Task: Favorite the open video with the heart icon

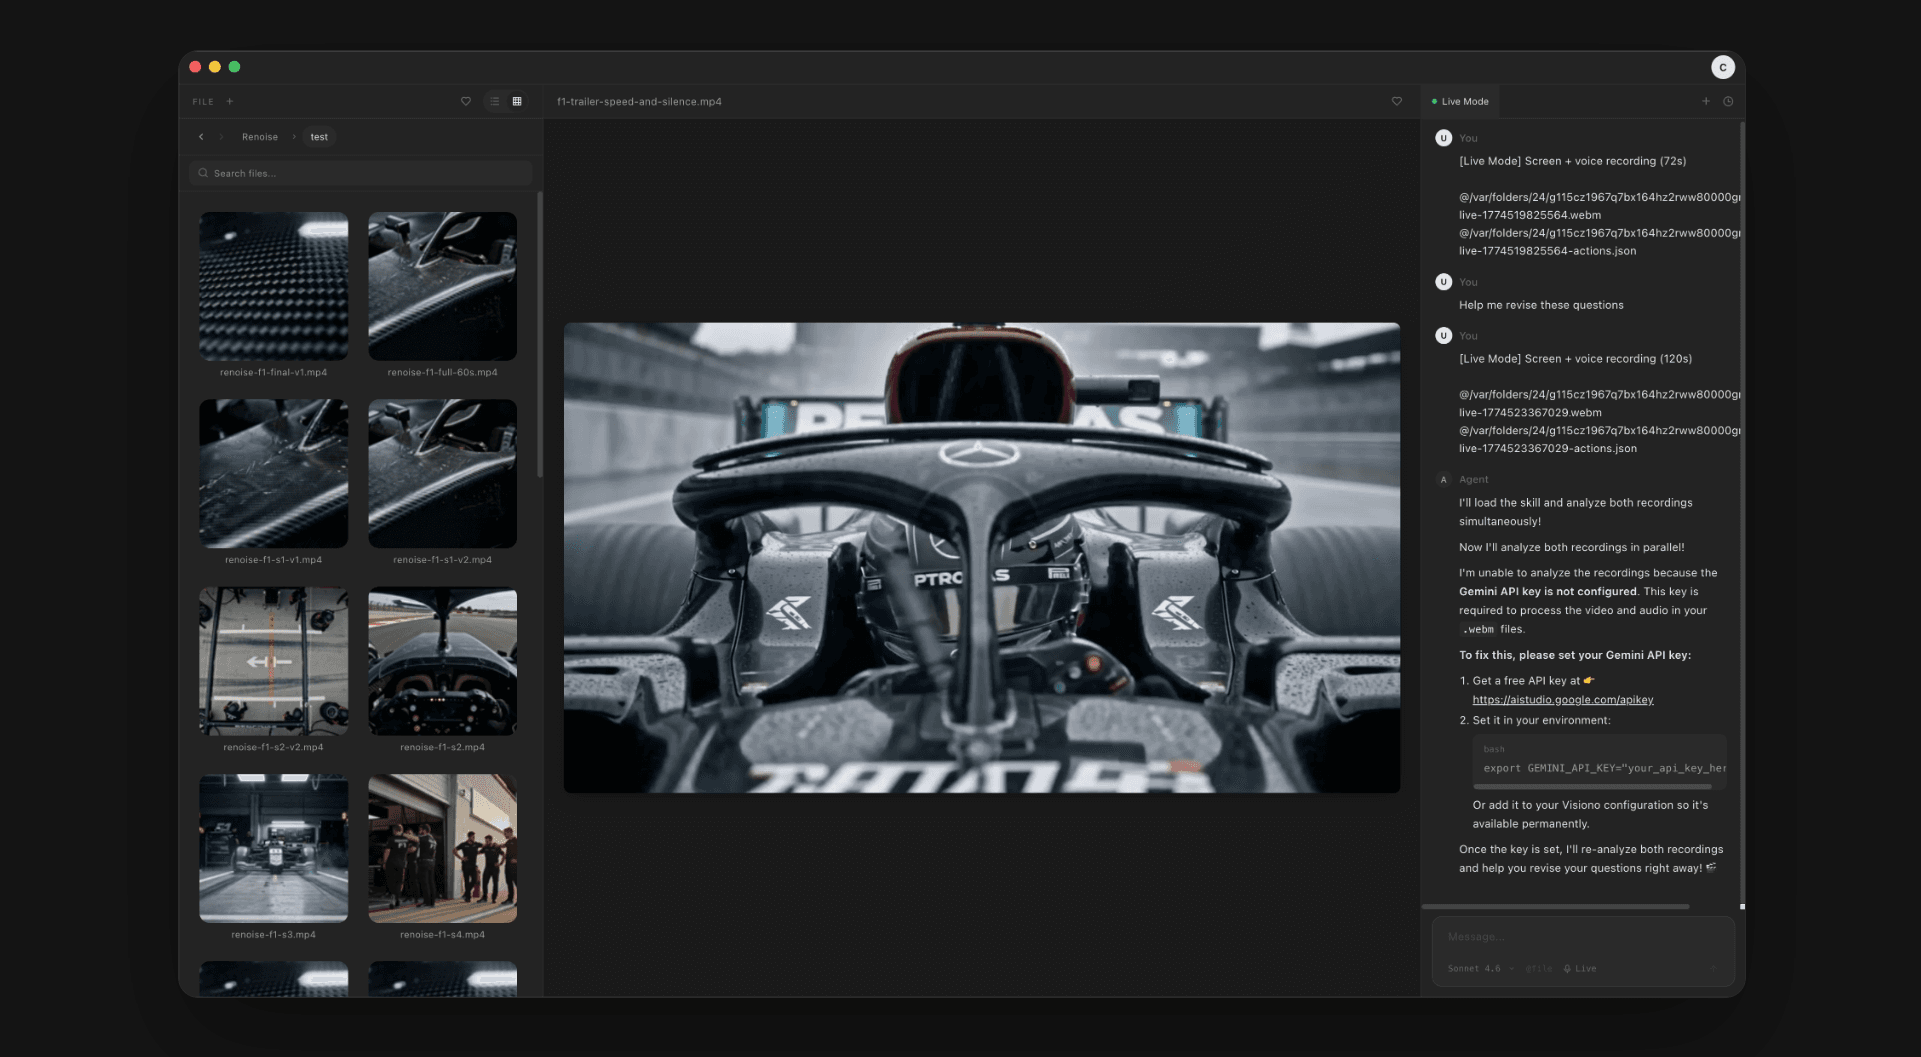Action: 1397,101
